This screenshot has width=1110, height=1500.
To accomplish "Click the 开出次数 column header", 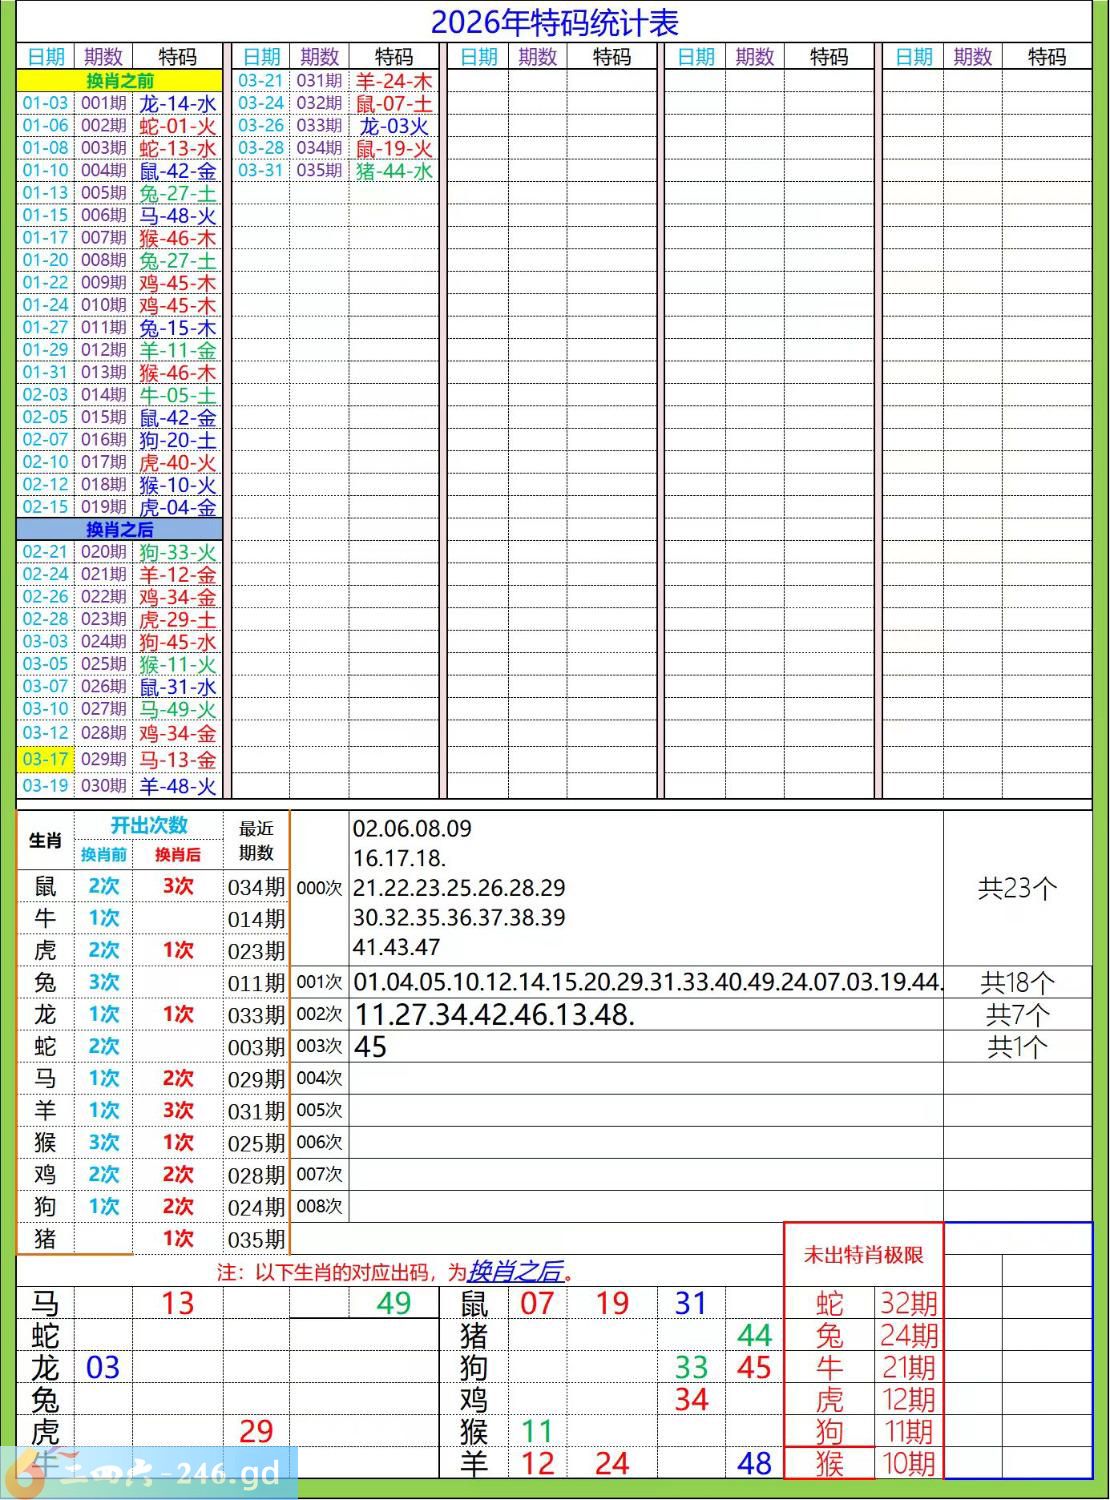I will click(148, 826).
